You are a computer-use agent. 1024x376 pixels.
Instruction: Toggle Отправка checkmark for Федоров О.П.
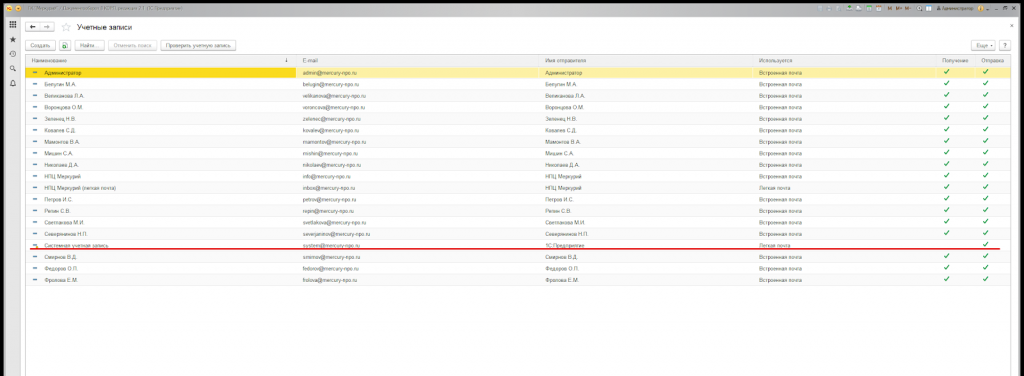coord(985,267)
